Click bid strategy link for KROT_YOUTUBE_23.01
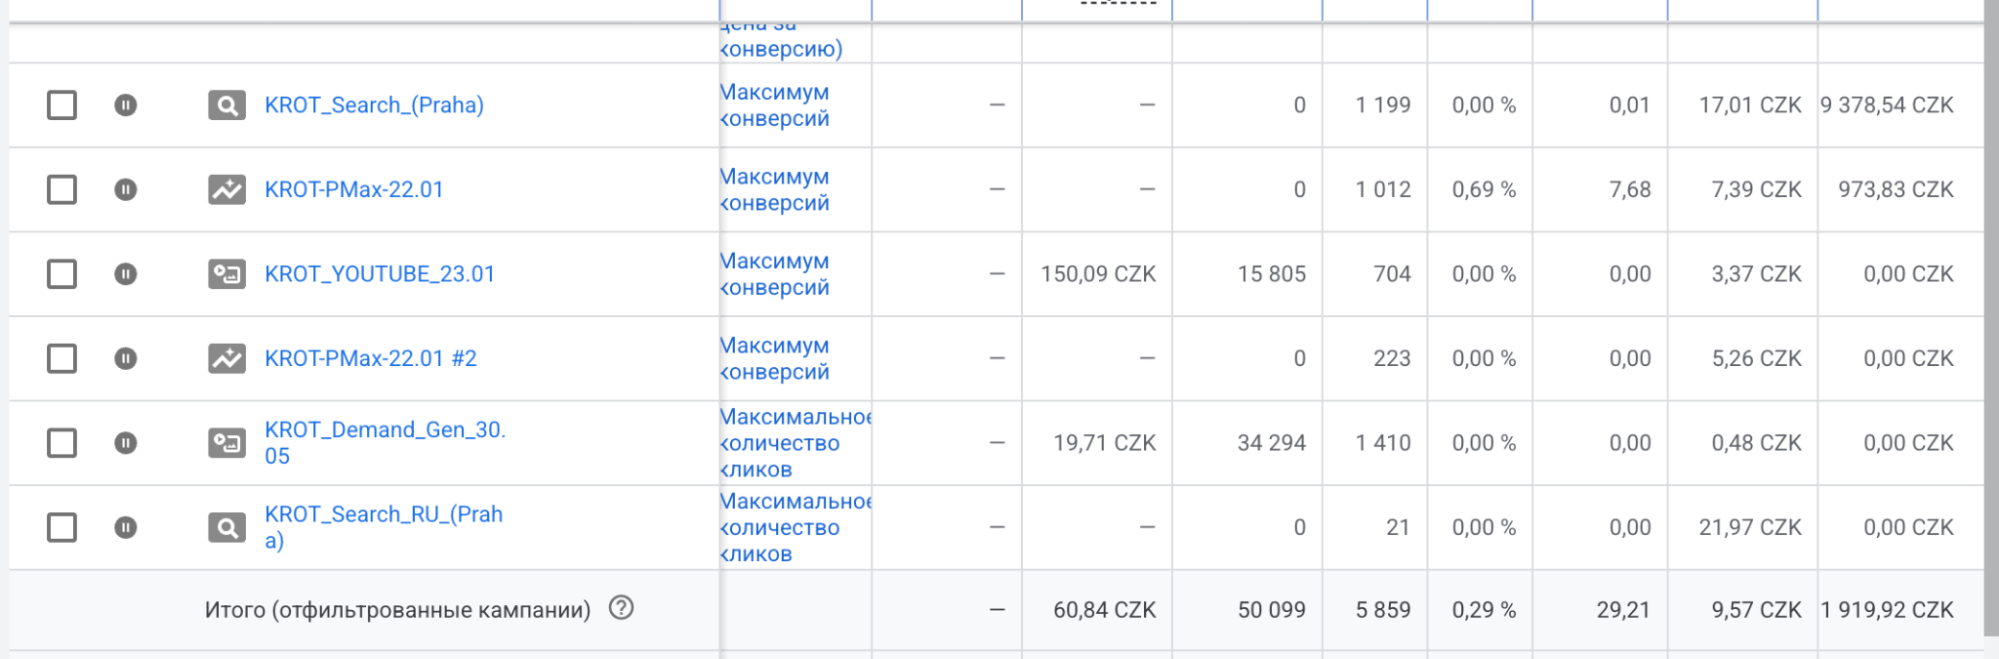 tap(776, 274)
